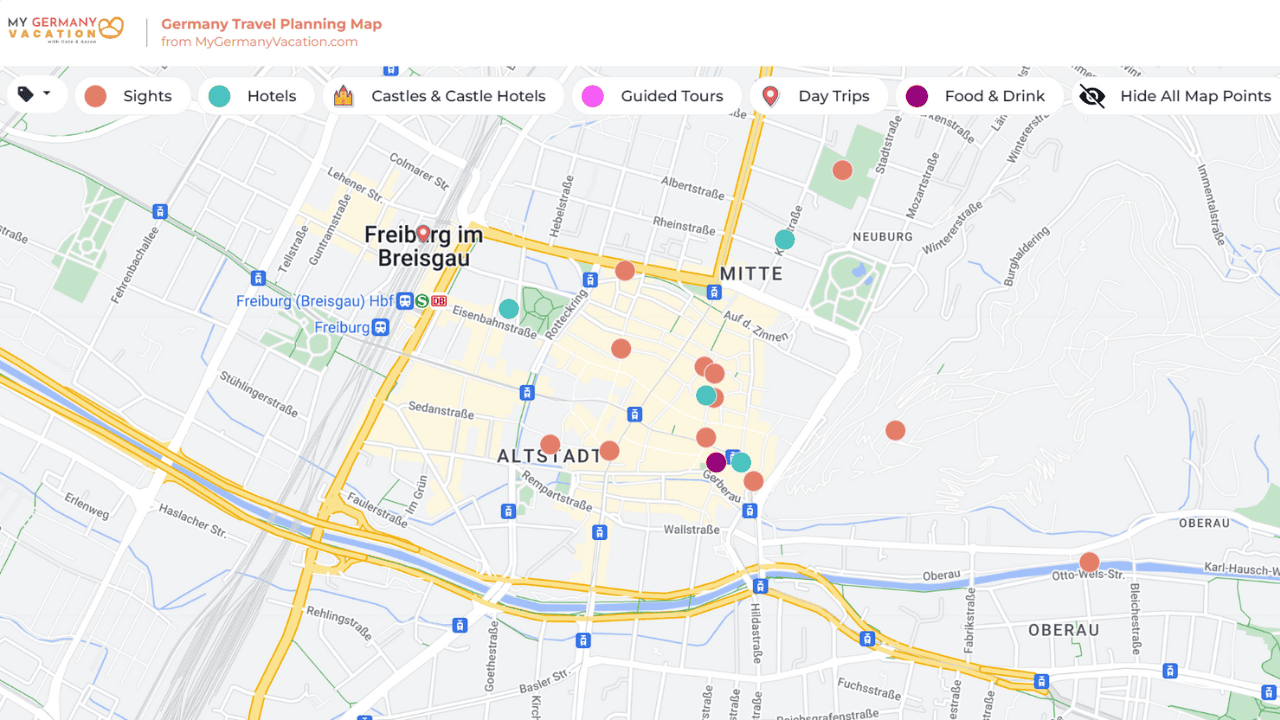Select Sights marker in park near Stadtstraße
Image resolution: width=1280 pixels, height=720 pixels.
click(x=843, y=170)
